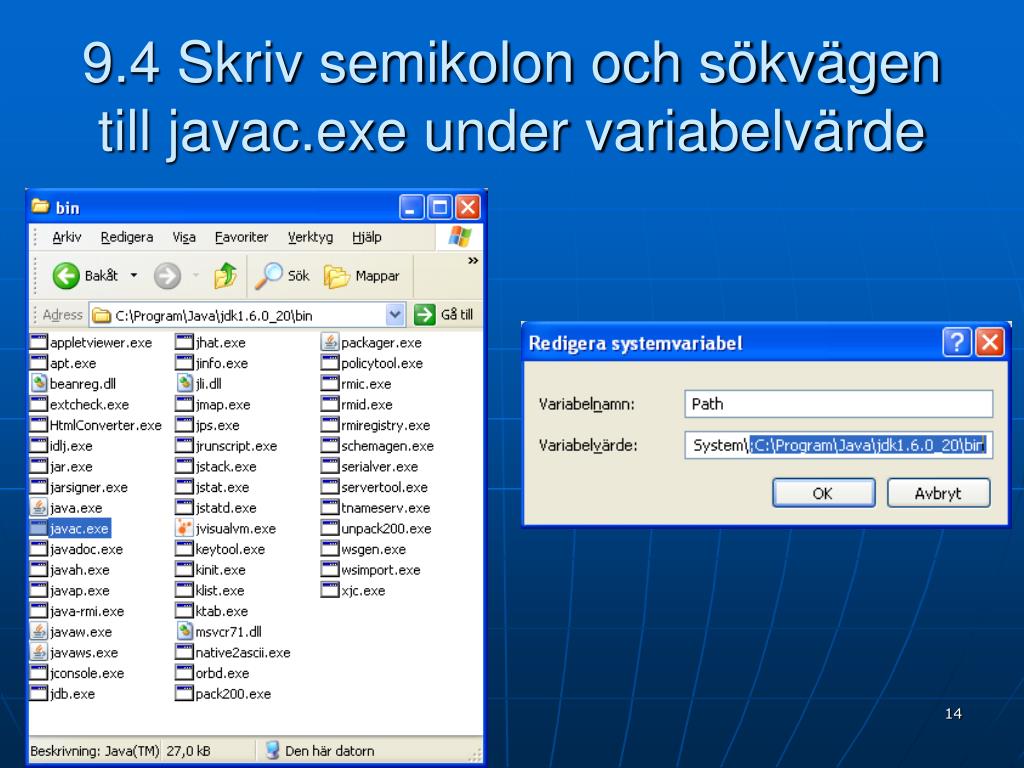Select the javaws.exe file icon

(39, 652)
